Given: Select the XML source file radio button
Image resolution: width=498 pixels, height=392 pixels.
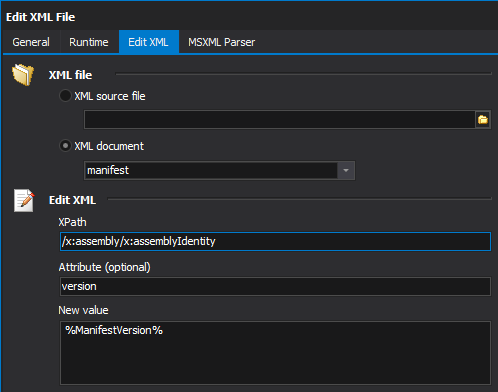Looking at the screenshot, I should pyautogui.click(x=65, y=96).
